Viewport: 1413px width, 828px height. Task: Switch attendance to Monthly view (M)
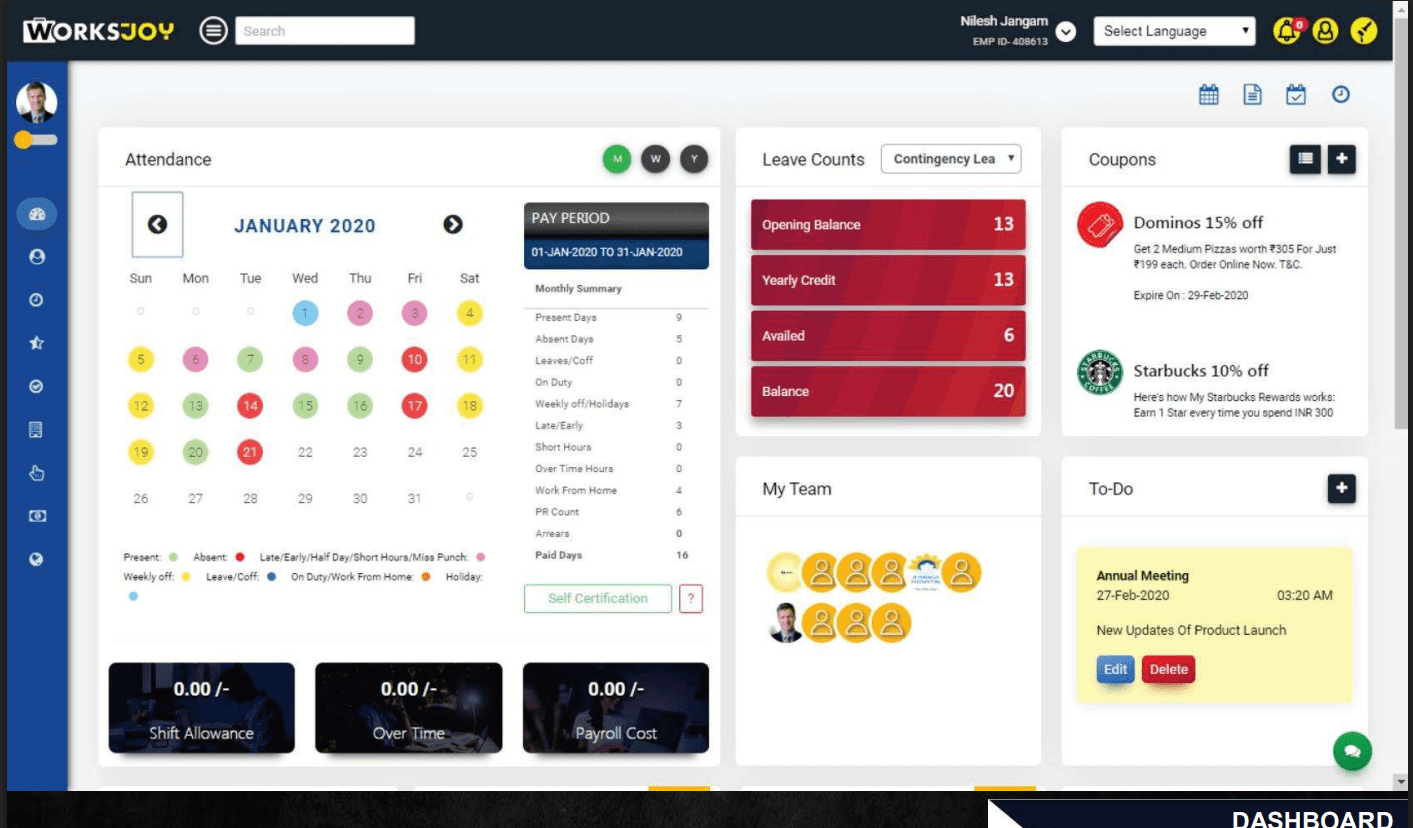point(617,159)
